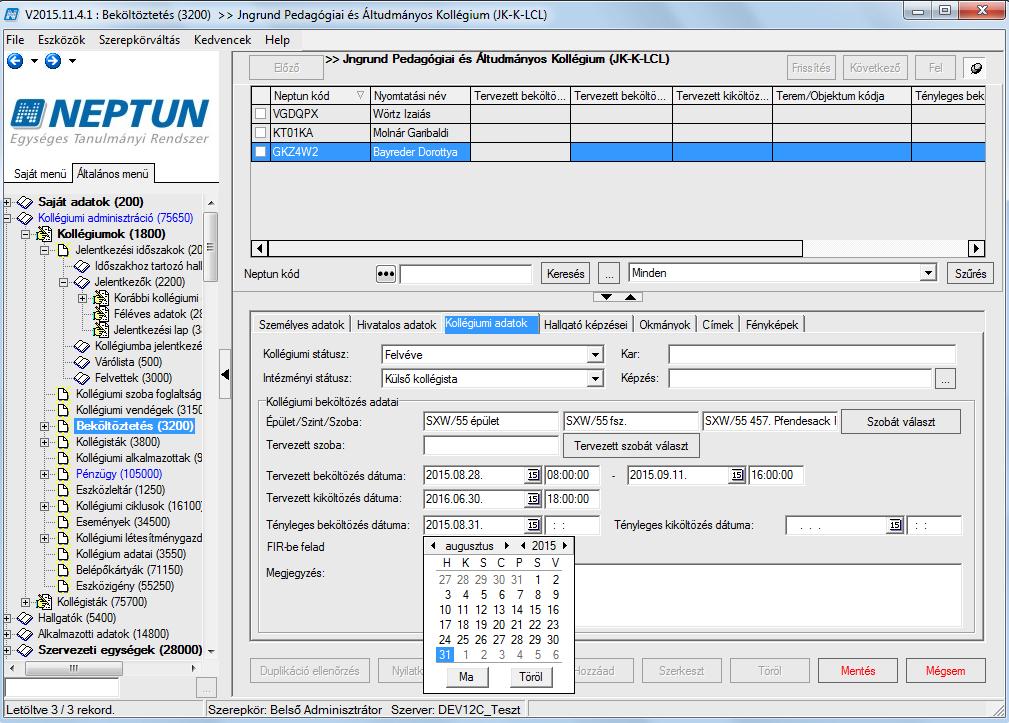Viewport: 1009px width, 723px height.
Task: Select the Felvettek (3000) tree item
Action: (133, 378)
